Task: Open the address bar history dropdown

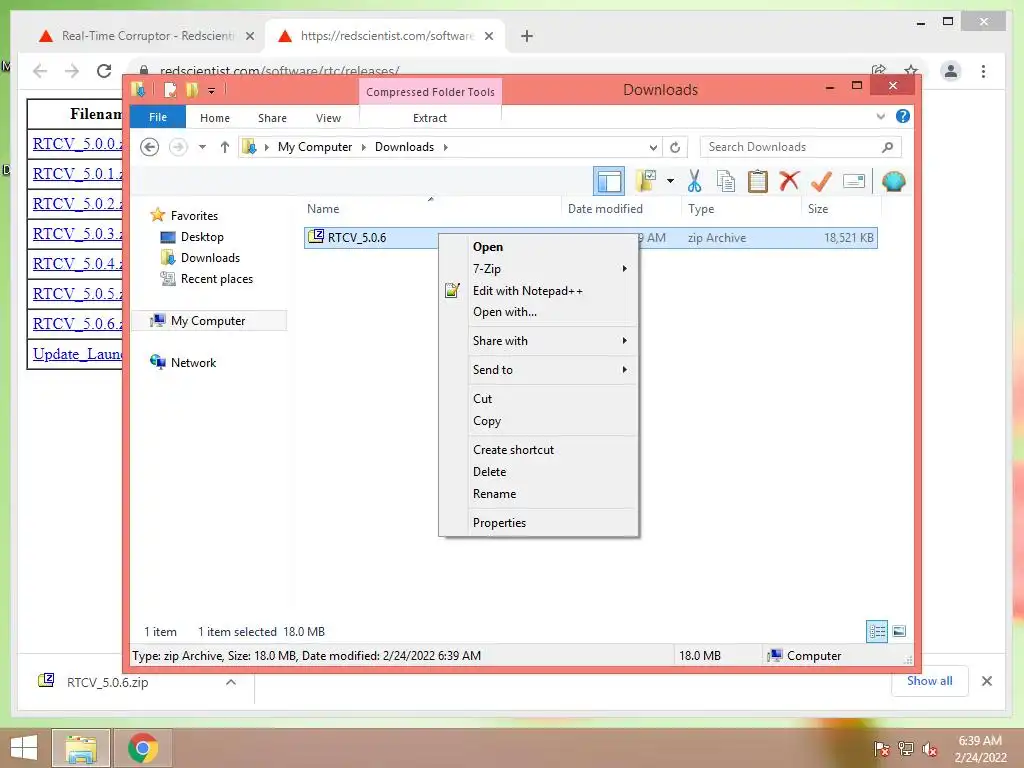Action: [653, 147]
